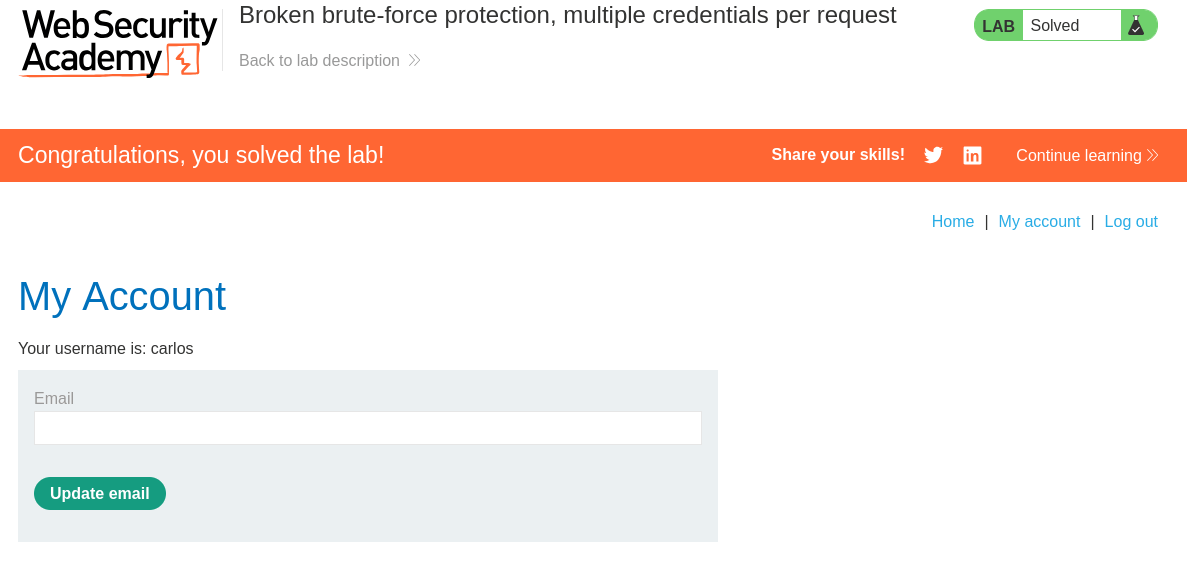This screenshot has height=577, width=1187.
Task: Click inside the Email input field
Action: click(x=368, y=427)
